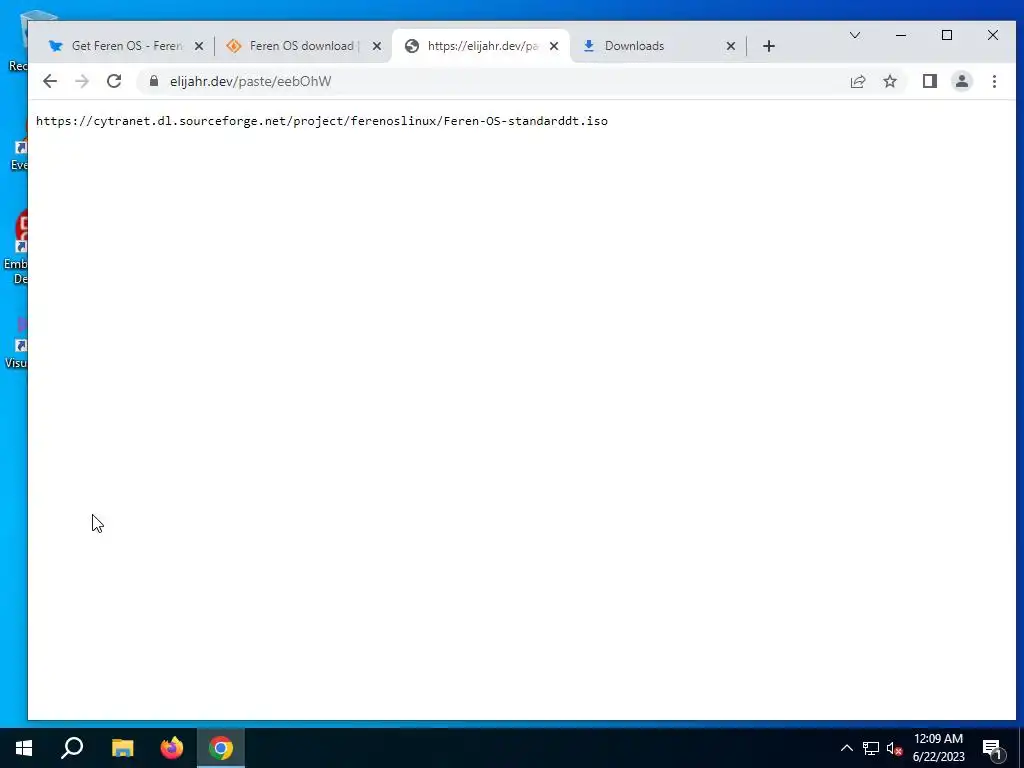
Task: Open Windows taskbar search
Action: coord(72,748)
